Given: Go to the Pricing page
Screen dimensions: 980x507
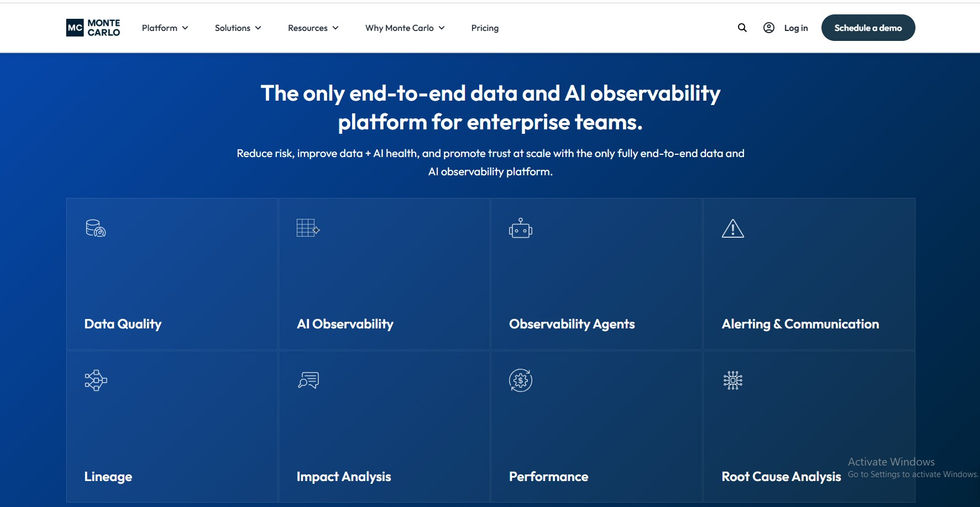Looking at the screenshot, I should (x=485, y=28).
